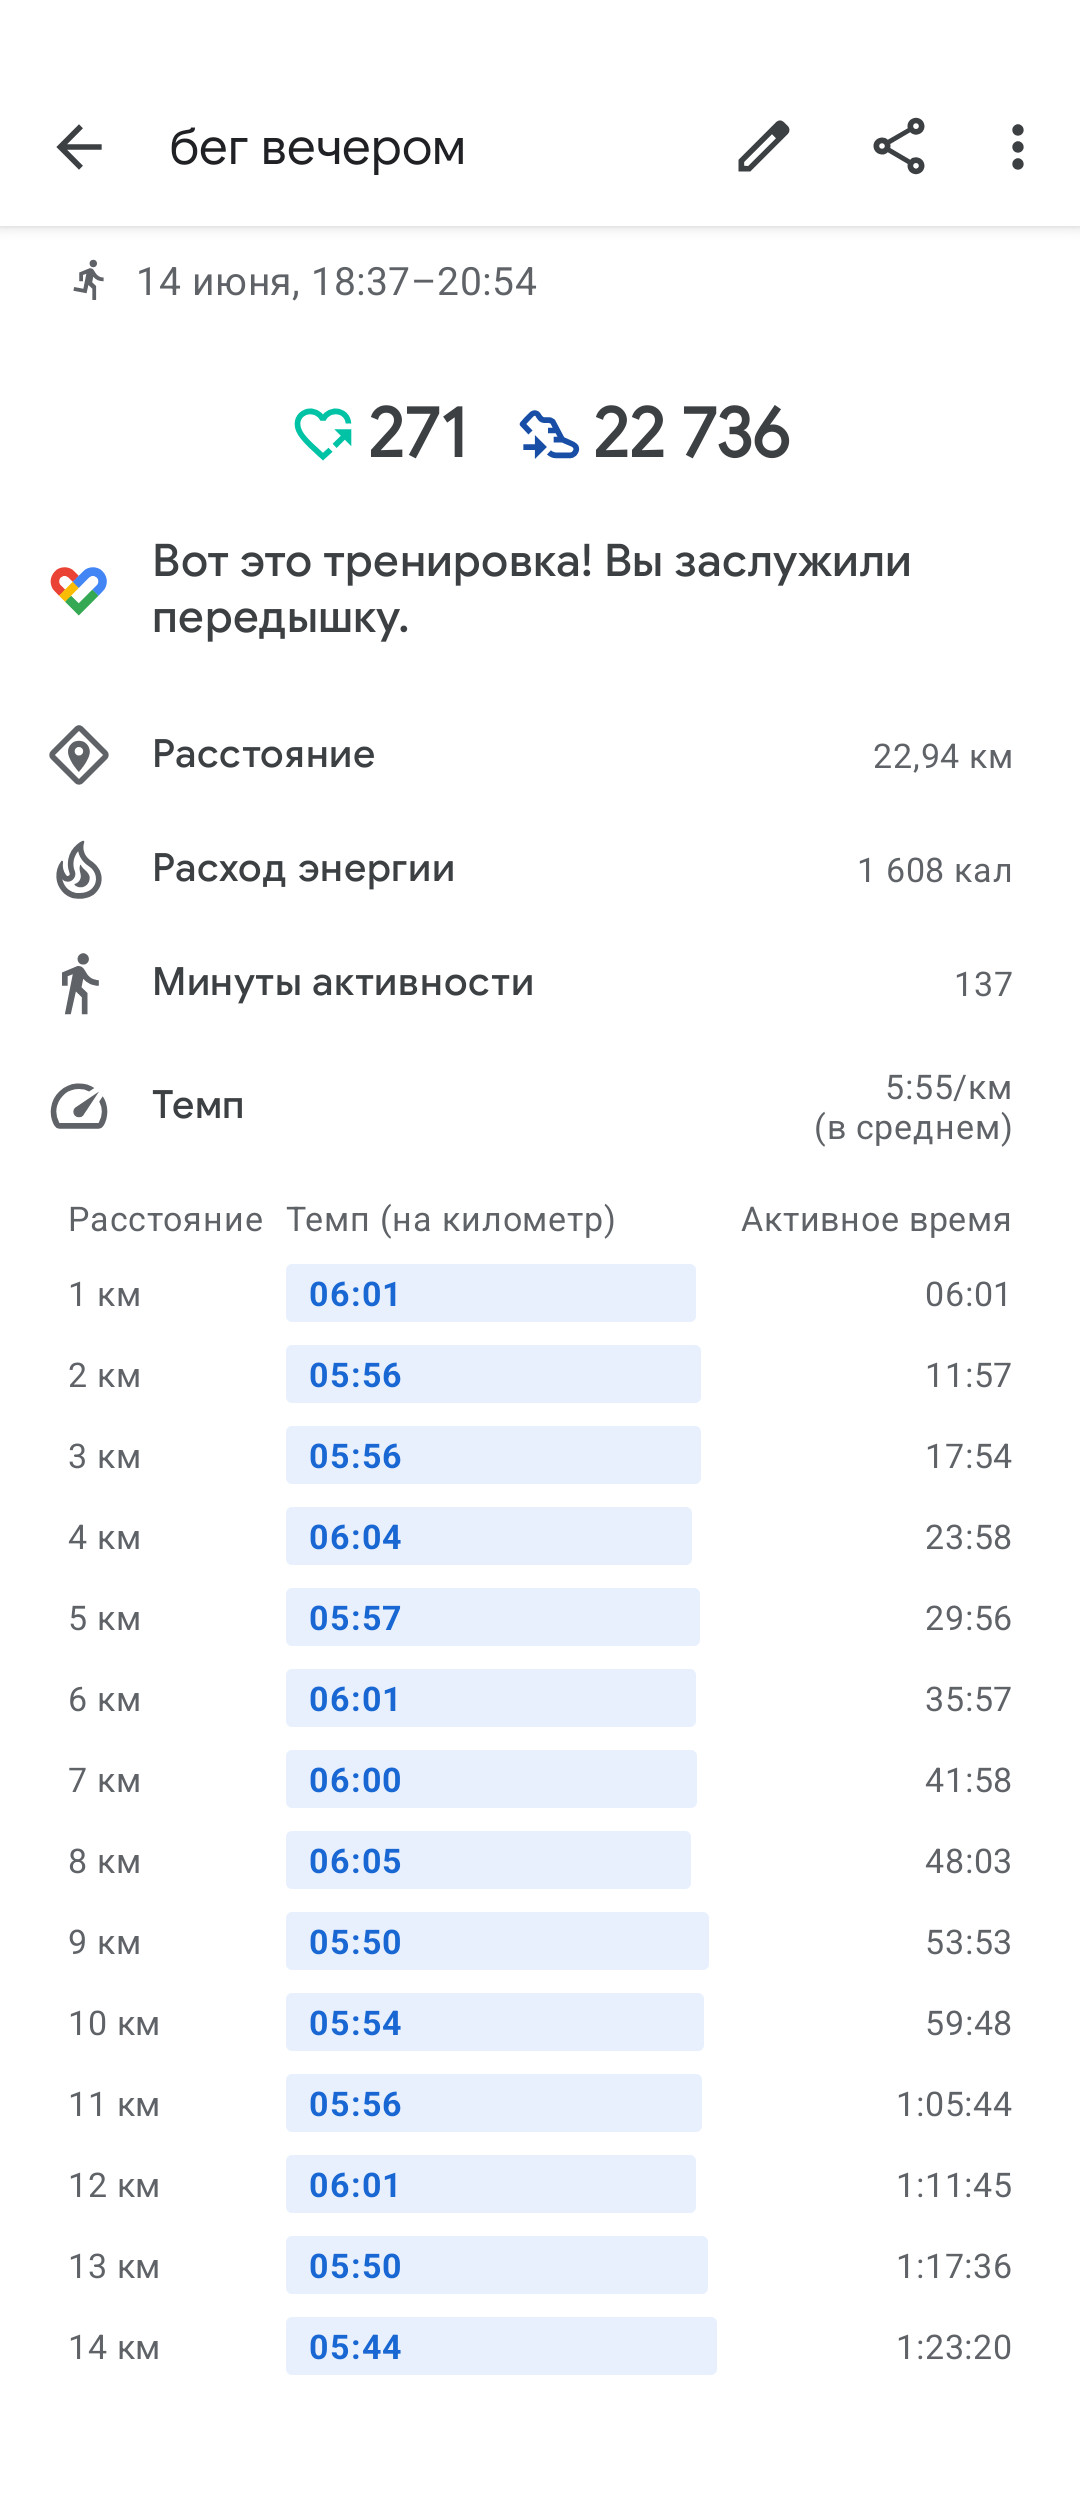Tap the share icon
This screenshot has width=1080, height=2520.
pyautogui.click(x=899, y=148)
